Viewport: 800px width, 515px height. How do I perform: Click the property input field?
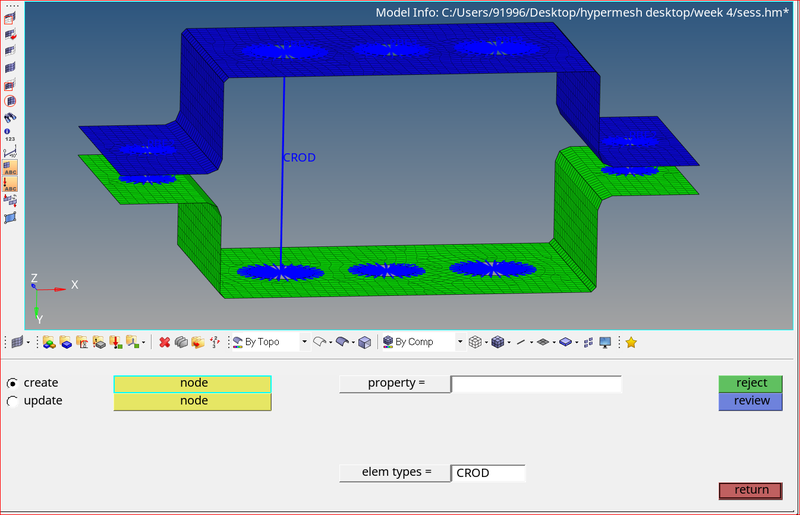[x=536, y=384]
